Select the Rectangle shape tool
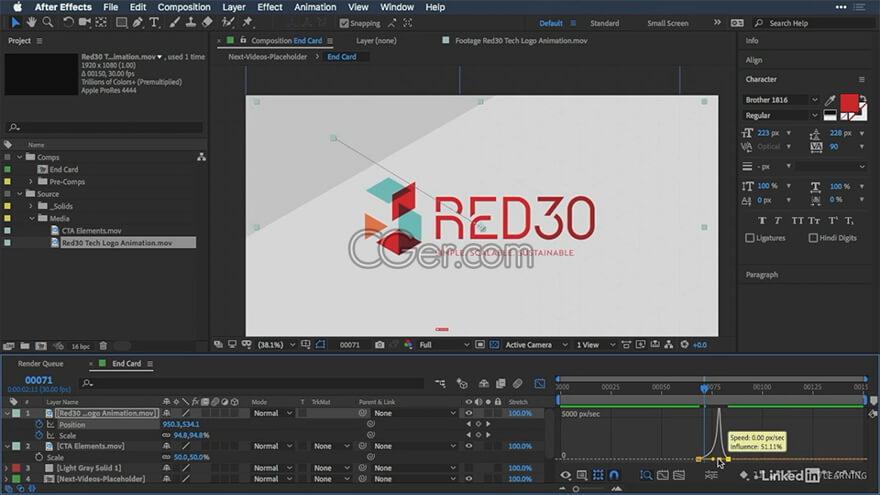This screenshot has height=495, width=880. tap(121, 22)
